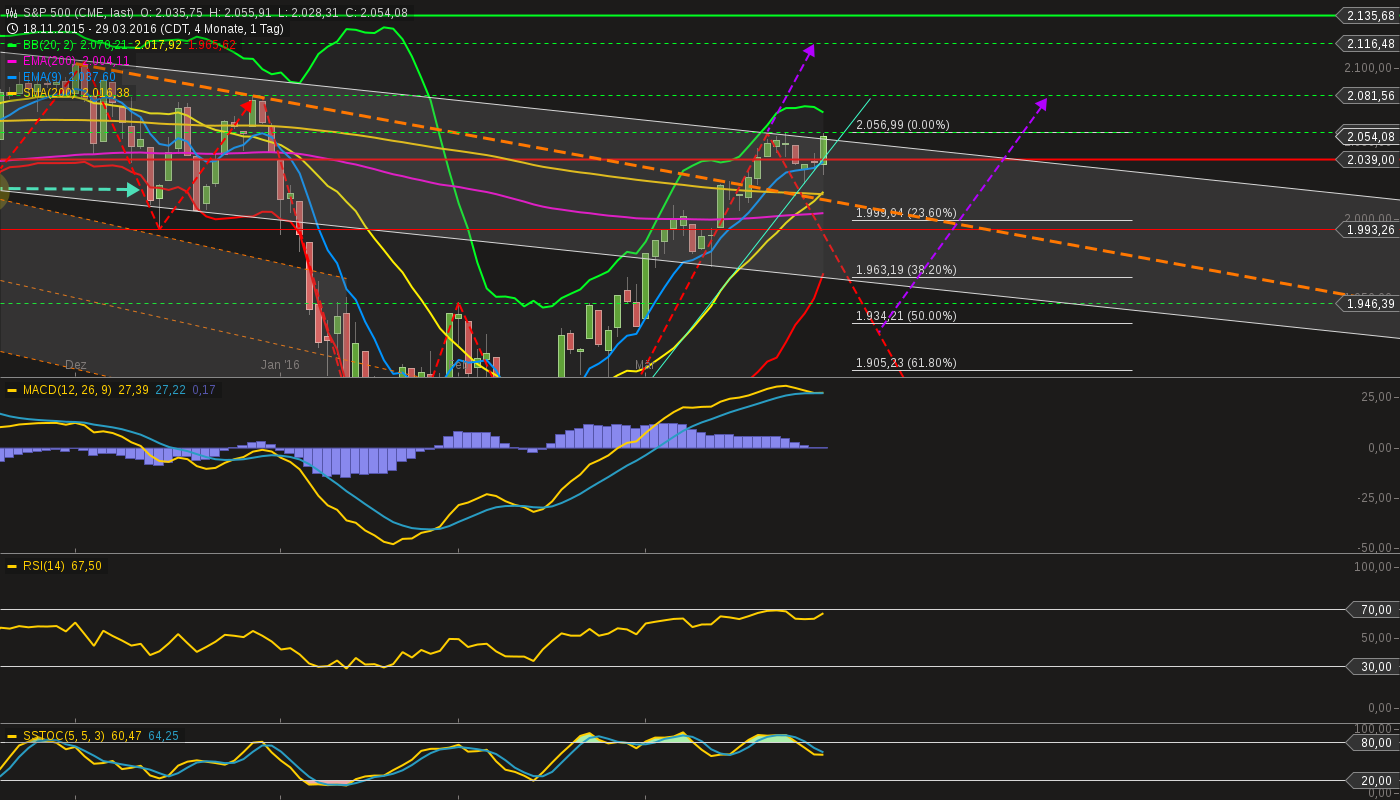The image size is (1400, 800).
Task: Click the SMA(200) value 2.016,38
Action: click(x=106, y=93)
